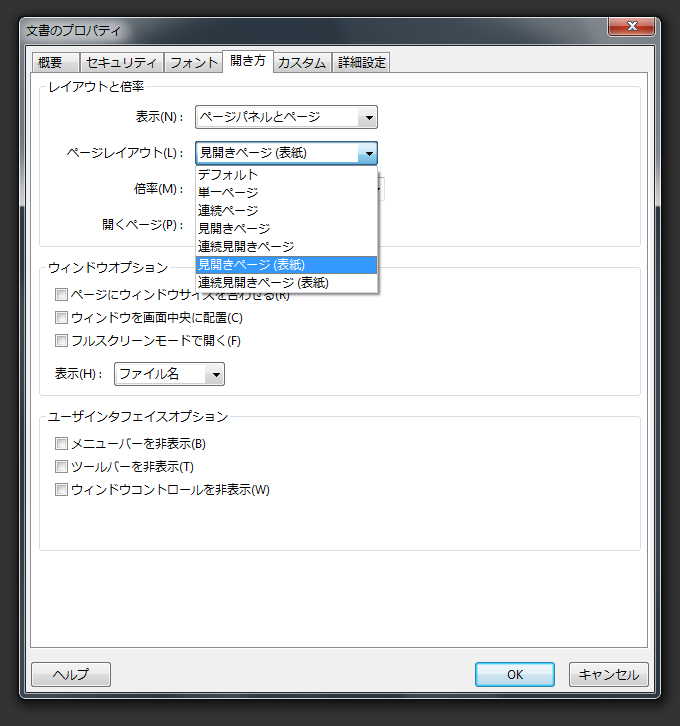This screenshot has width=680, height=726.
Task: Enable ページにウィンドウサイズを合わせる checkbox
Action: (x=61, y=294)
